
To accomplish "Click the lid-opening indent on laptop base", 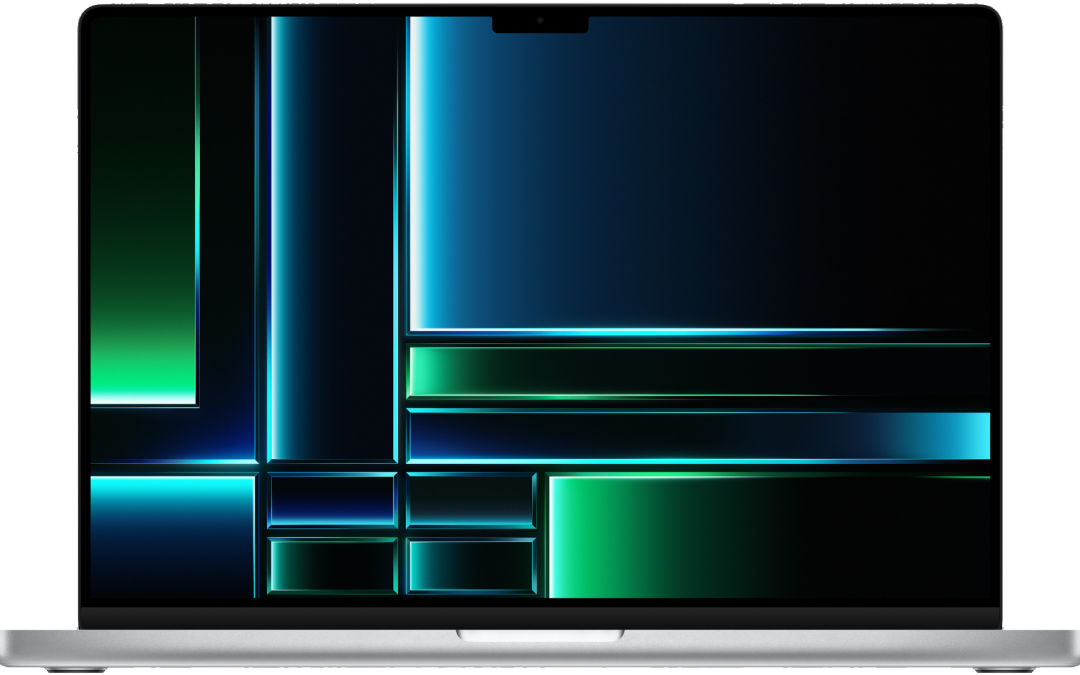I will pos(540,634).
